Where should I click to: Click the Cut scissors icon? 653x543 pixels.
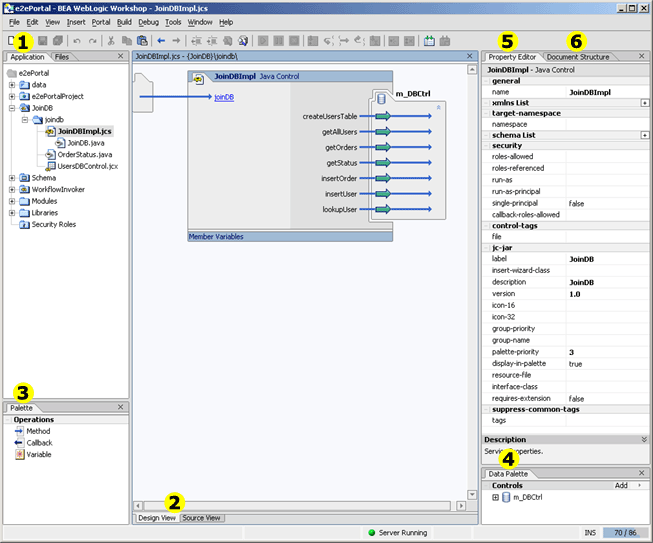pos(111,40)
